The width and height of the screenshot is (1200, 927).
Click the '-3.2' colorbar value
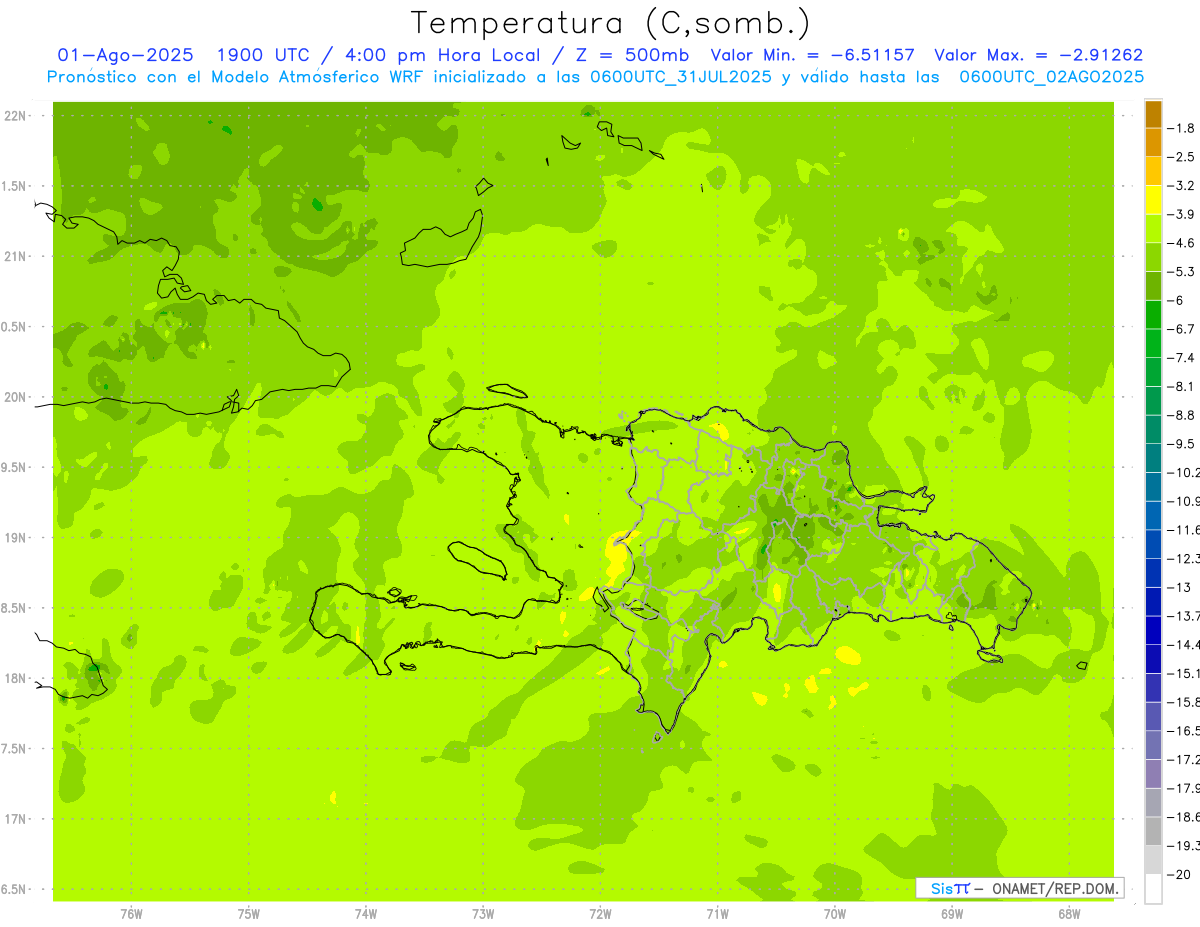1181,186
